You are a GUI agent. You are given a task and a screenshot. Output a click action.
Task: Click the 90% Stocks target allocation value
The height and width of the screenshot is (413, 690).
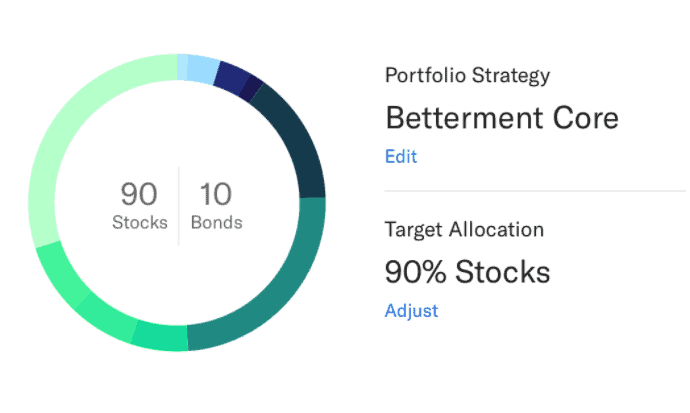[x=467, y=272]
